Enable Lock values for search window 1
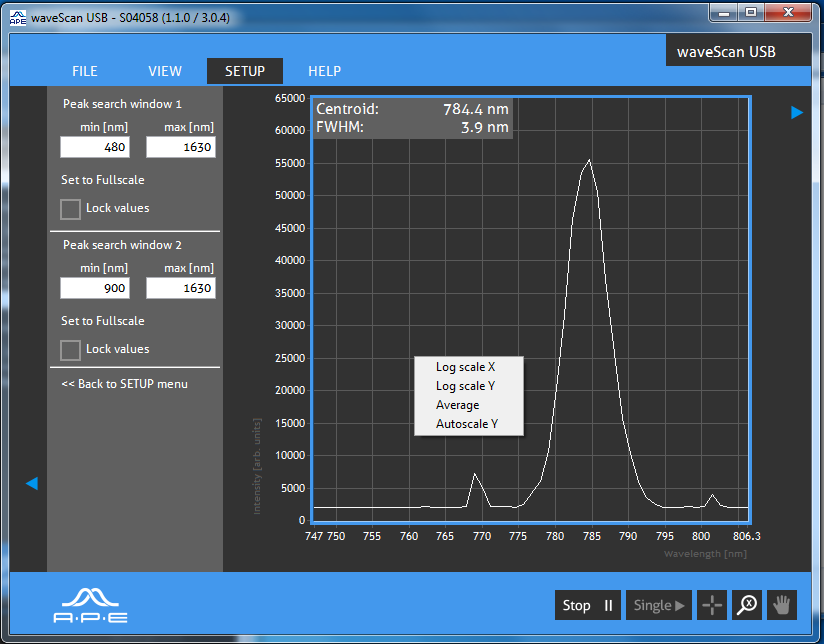Viewport: 824px width, 644px height. [x=70, y=209]
